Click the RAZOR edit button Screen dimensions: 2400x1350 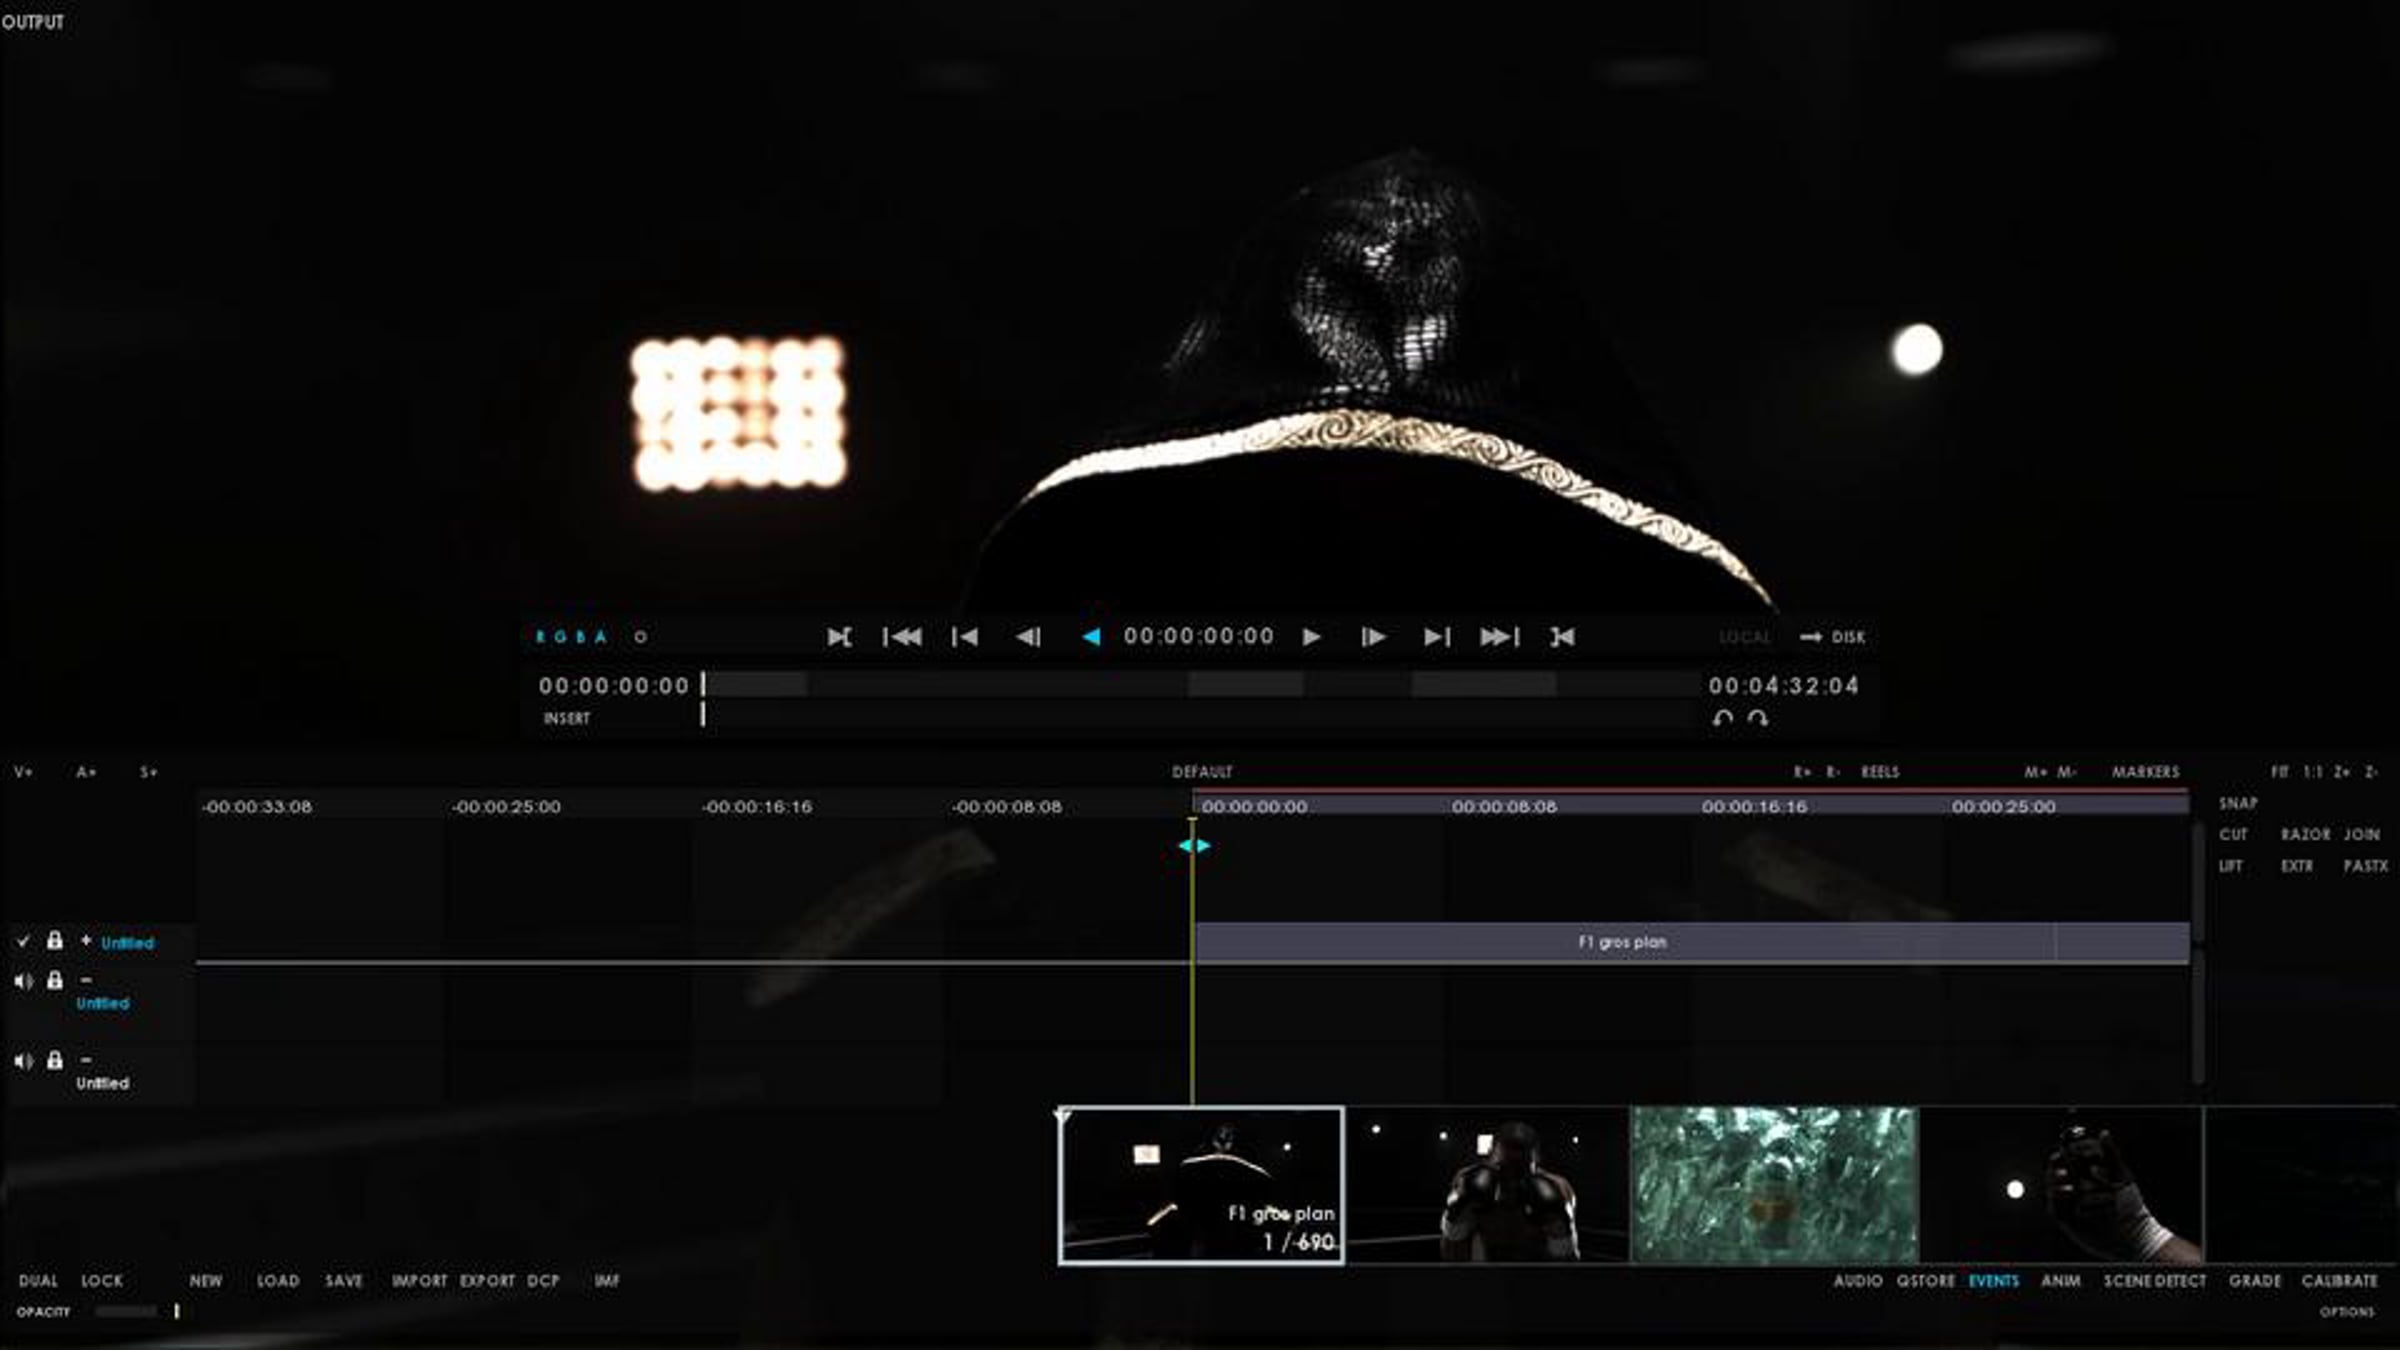(2305, 834)
